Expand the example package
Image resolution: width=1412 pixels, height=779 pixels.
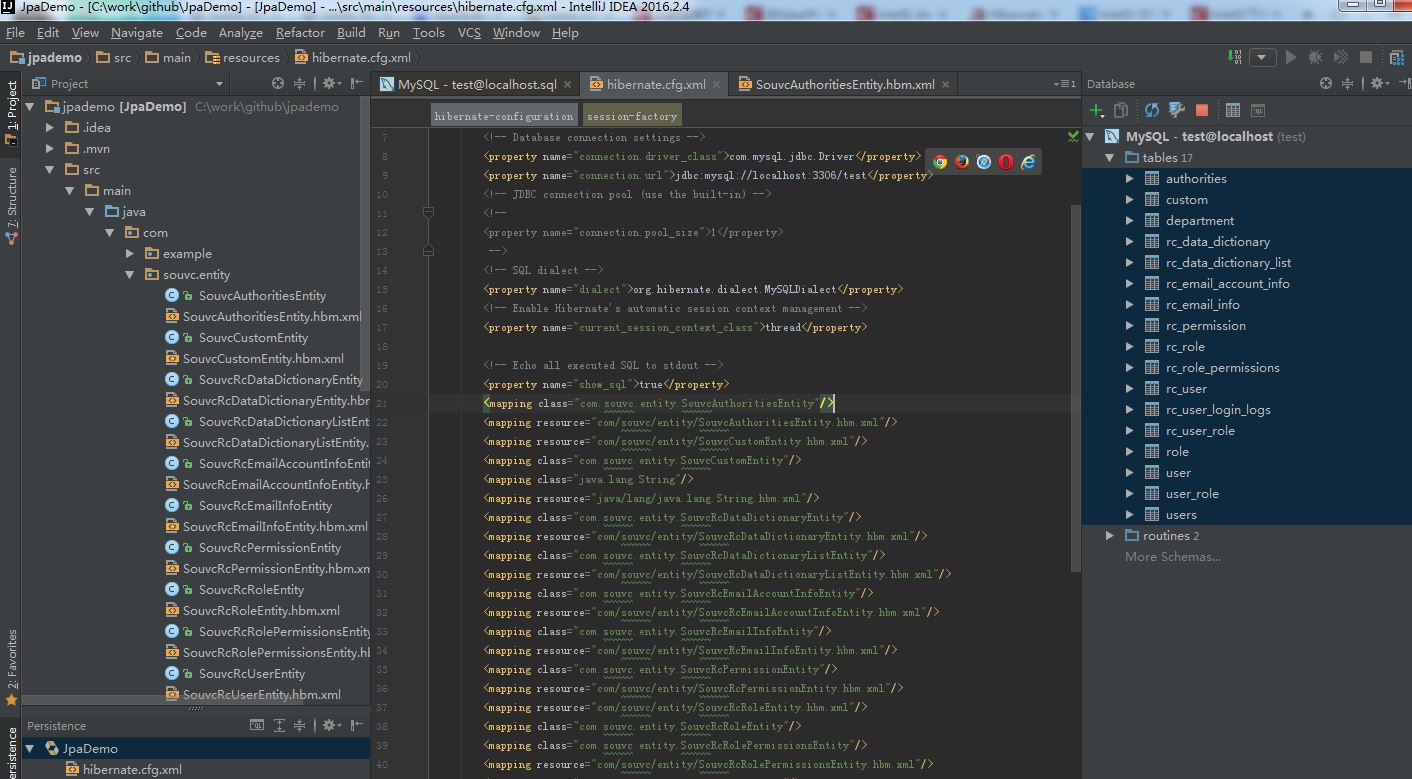click(130, 253)
